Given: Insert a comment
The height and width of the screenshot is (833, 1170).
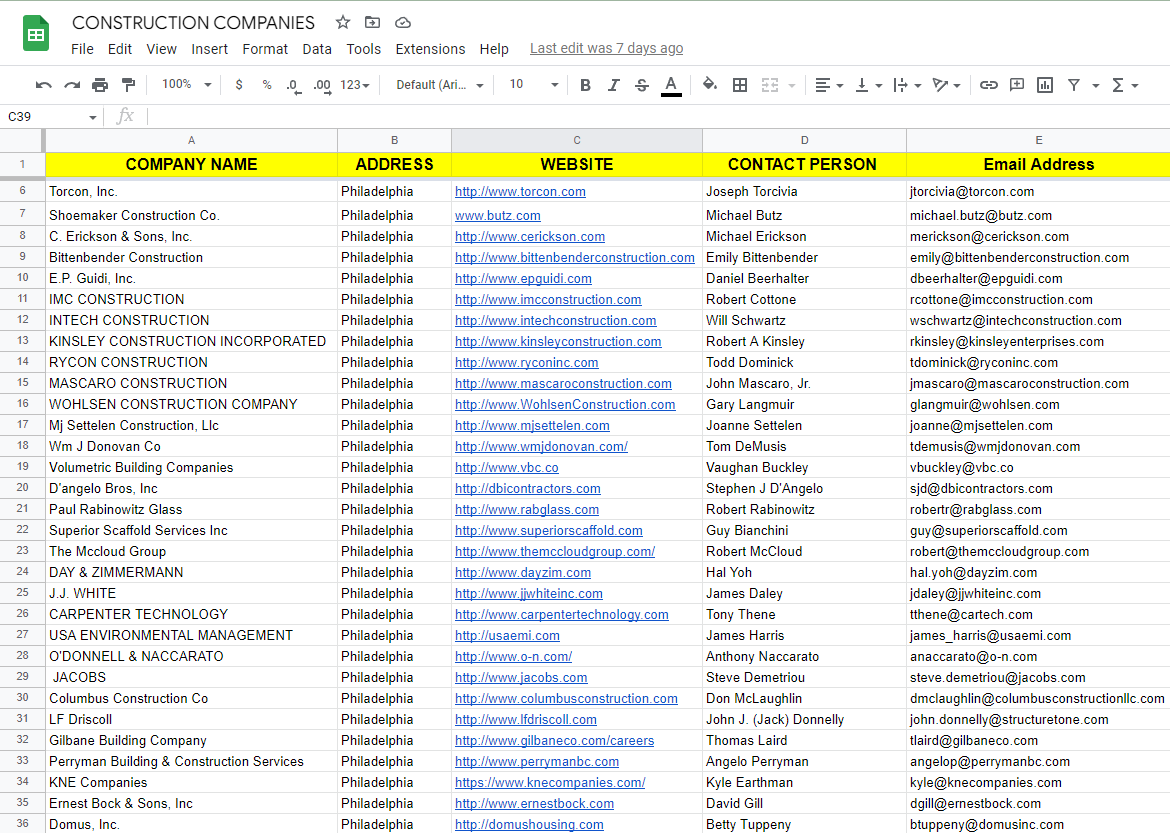Looking at the screenshot, I should point(1016,85).
